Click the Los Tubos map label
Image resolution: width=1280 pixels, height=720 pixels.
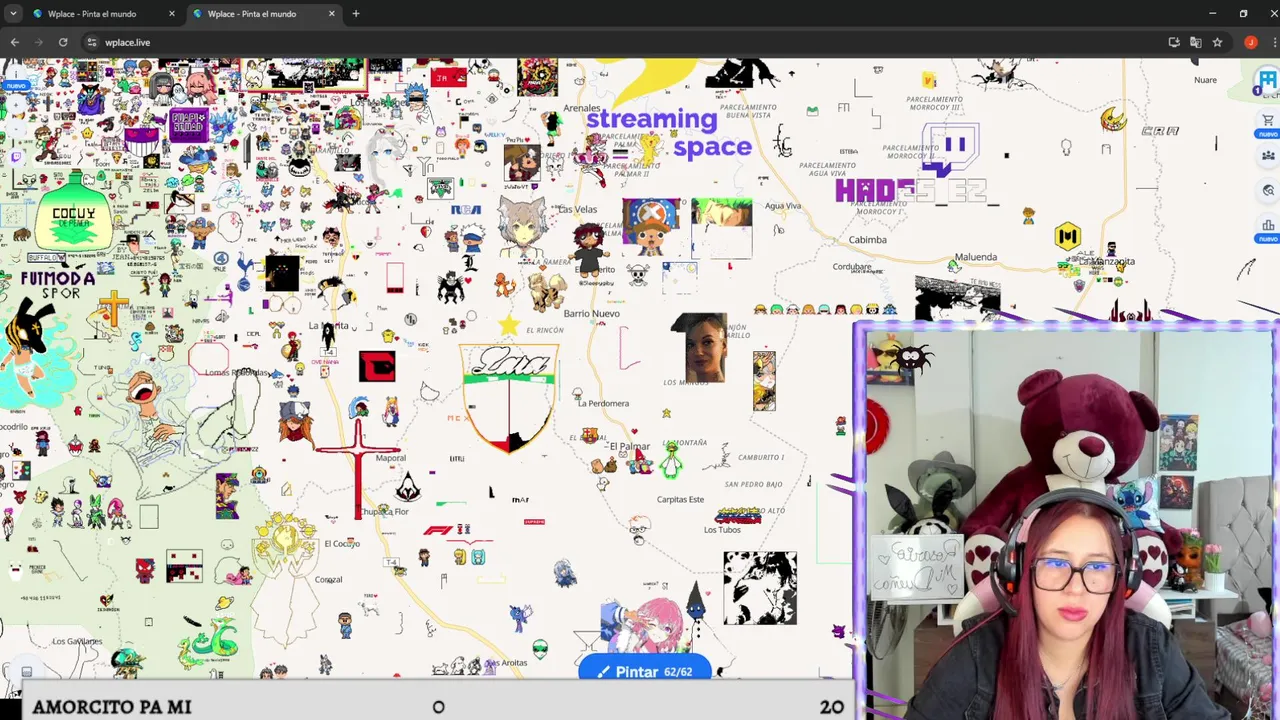click(722, 530)
